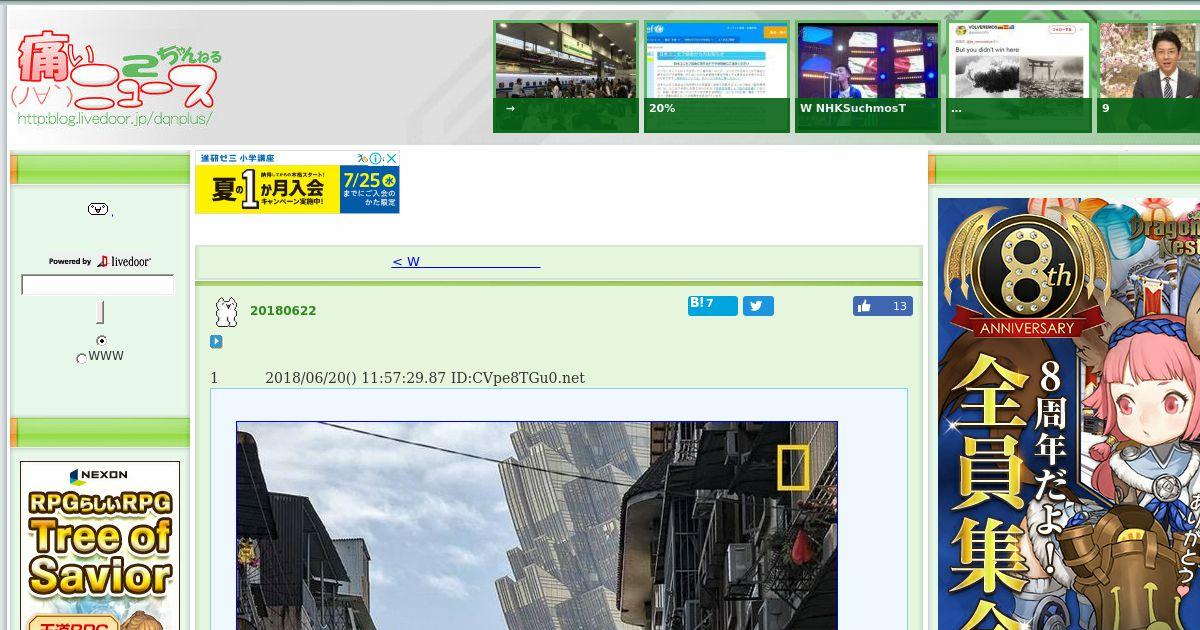Select the WWW search radio button
Screen dimensions: 1200x630
[x=82, y=358]
